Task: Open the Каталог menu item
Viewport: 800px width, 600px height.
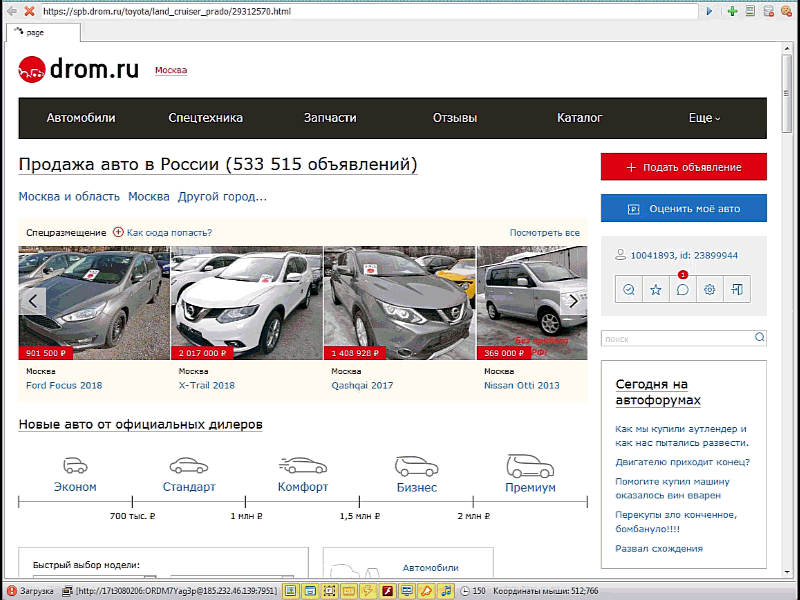Action: (580, 118)
